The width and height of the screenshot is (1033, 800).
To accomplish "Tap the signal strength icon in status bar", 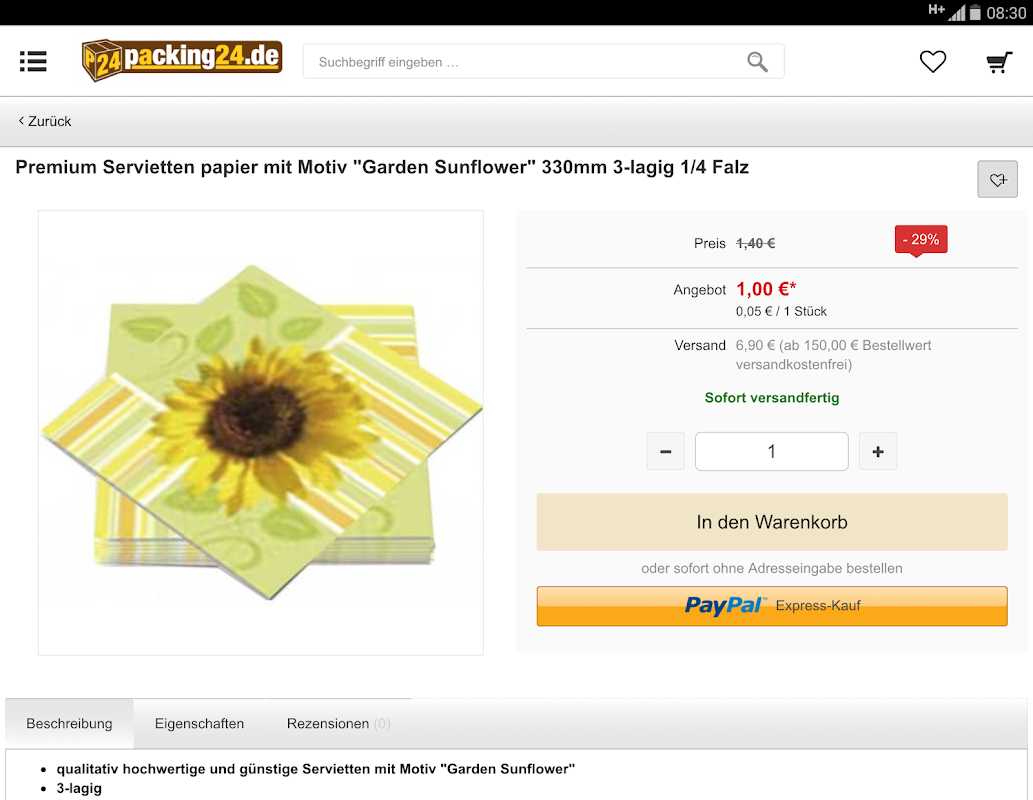I will [956, 13].
